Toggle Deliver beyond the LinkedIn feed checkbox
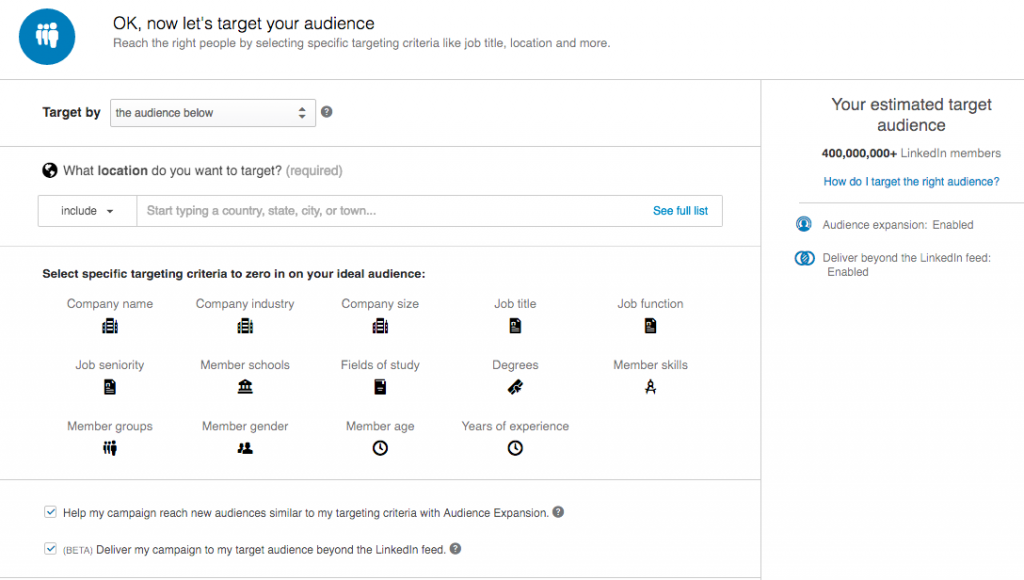1024x580 pixels. click(x=50, y=549)
